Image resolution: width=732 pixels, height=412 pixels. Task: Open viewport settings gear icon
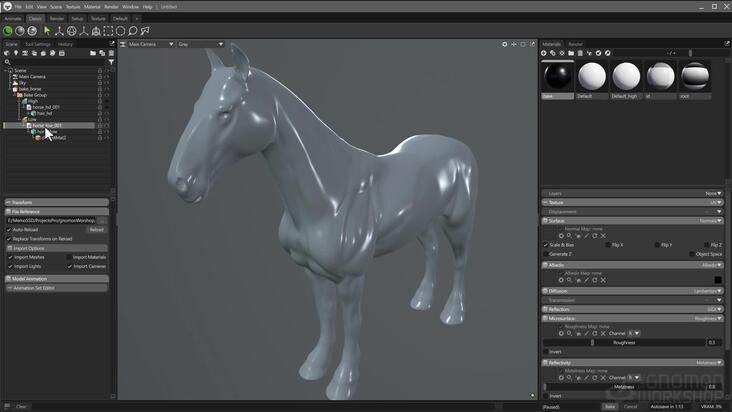(x=505, y=44)
